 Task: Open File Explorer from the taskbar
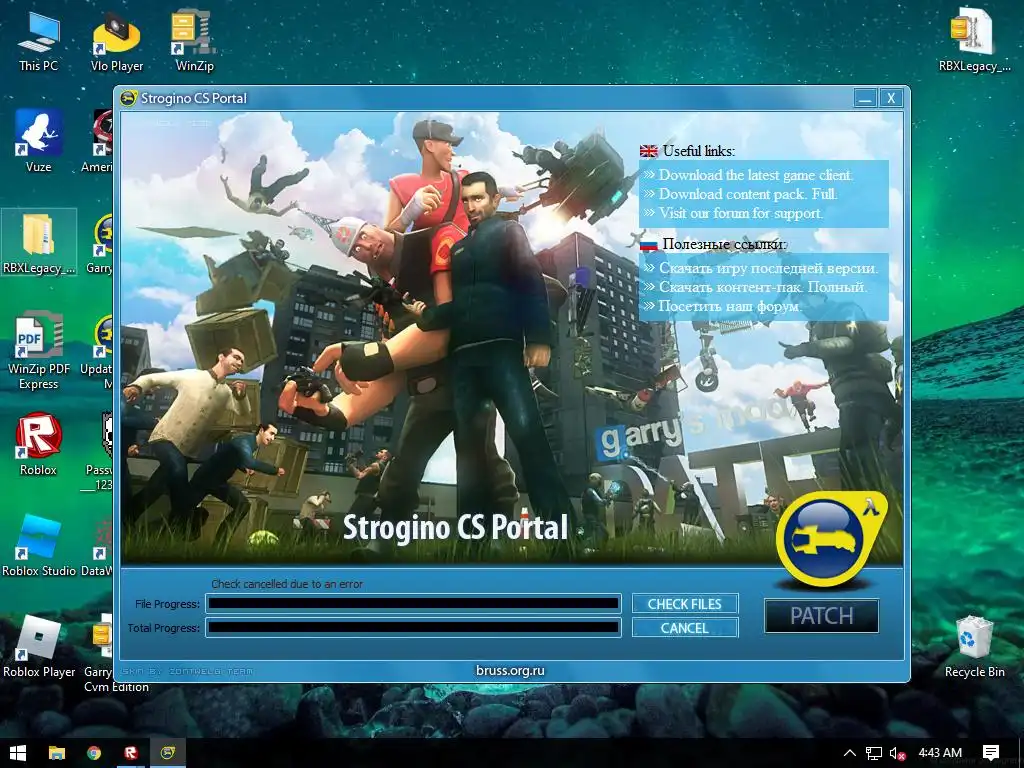point(57,753)
